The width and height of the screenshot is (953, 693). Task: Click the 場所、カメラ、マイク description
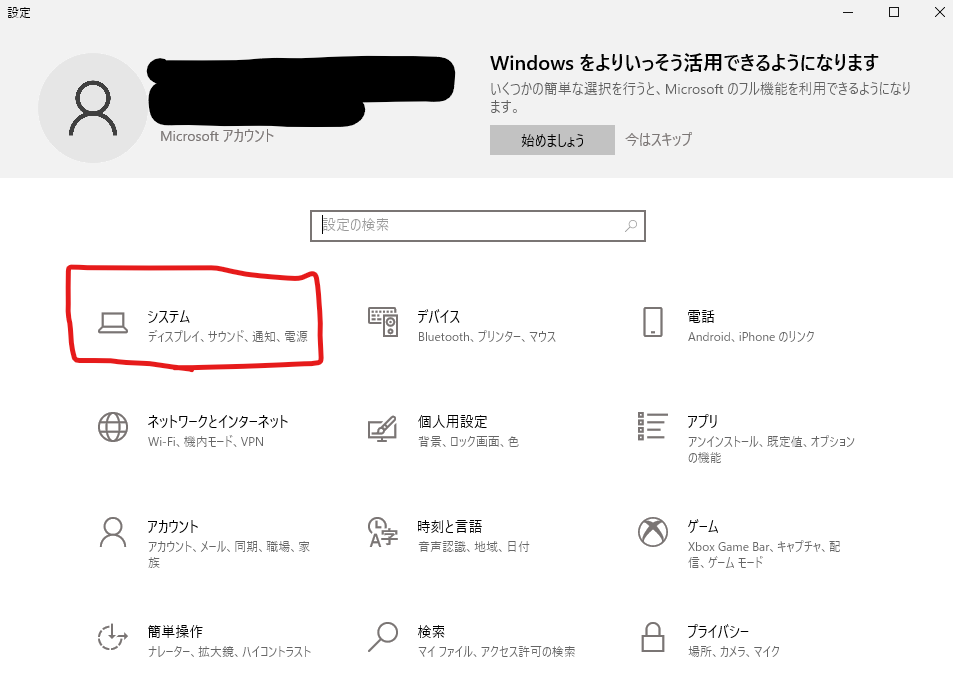(x=734, y=652)
